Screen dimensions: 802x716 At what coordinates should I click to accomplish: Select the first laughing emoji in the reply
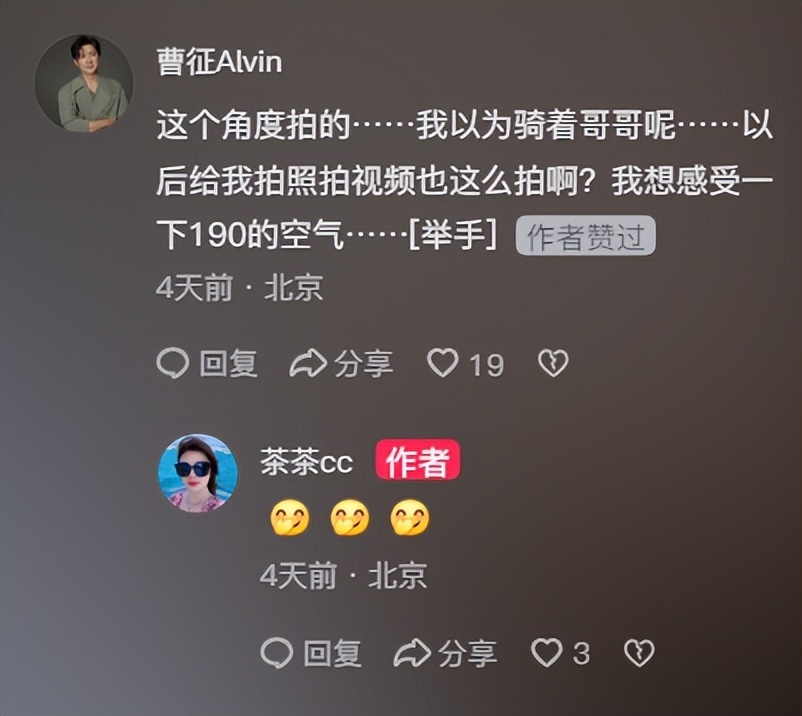(x=289, y=518)
